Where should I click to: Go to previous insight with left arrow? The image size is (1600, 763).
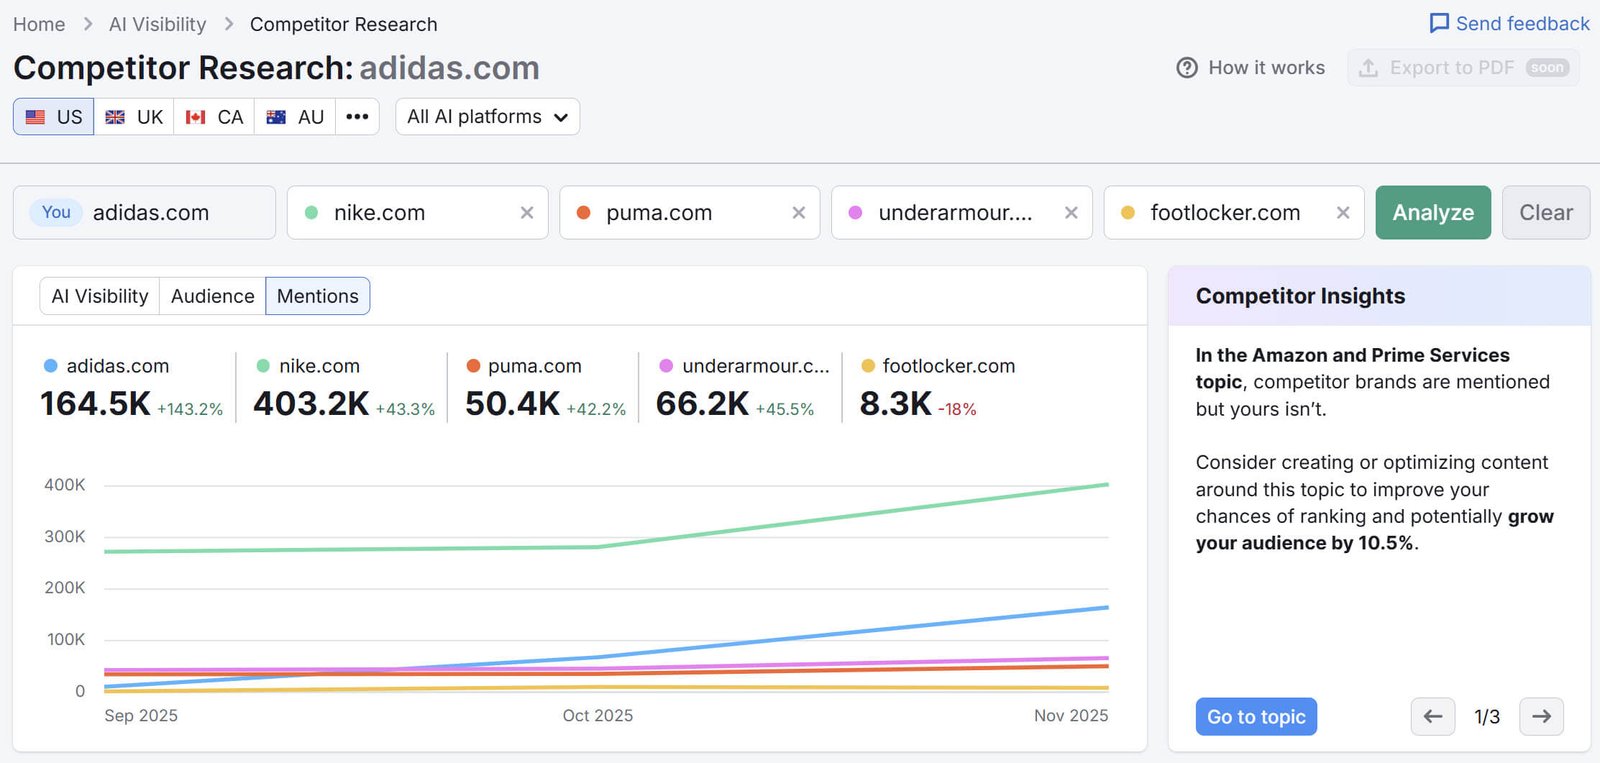(x=1433, y=716)
